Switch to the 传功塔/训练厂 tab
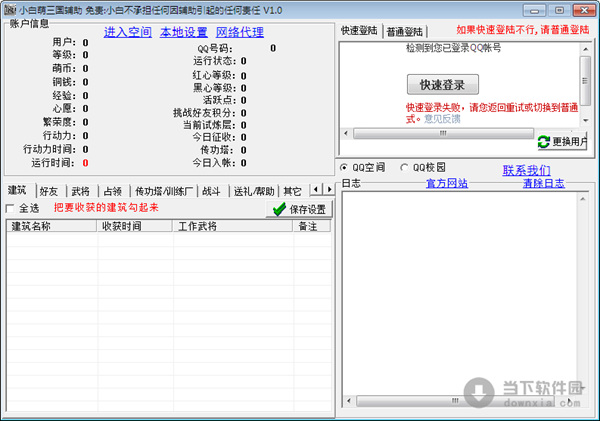 164,191
